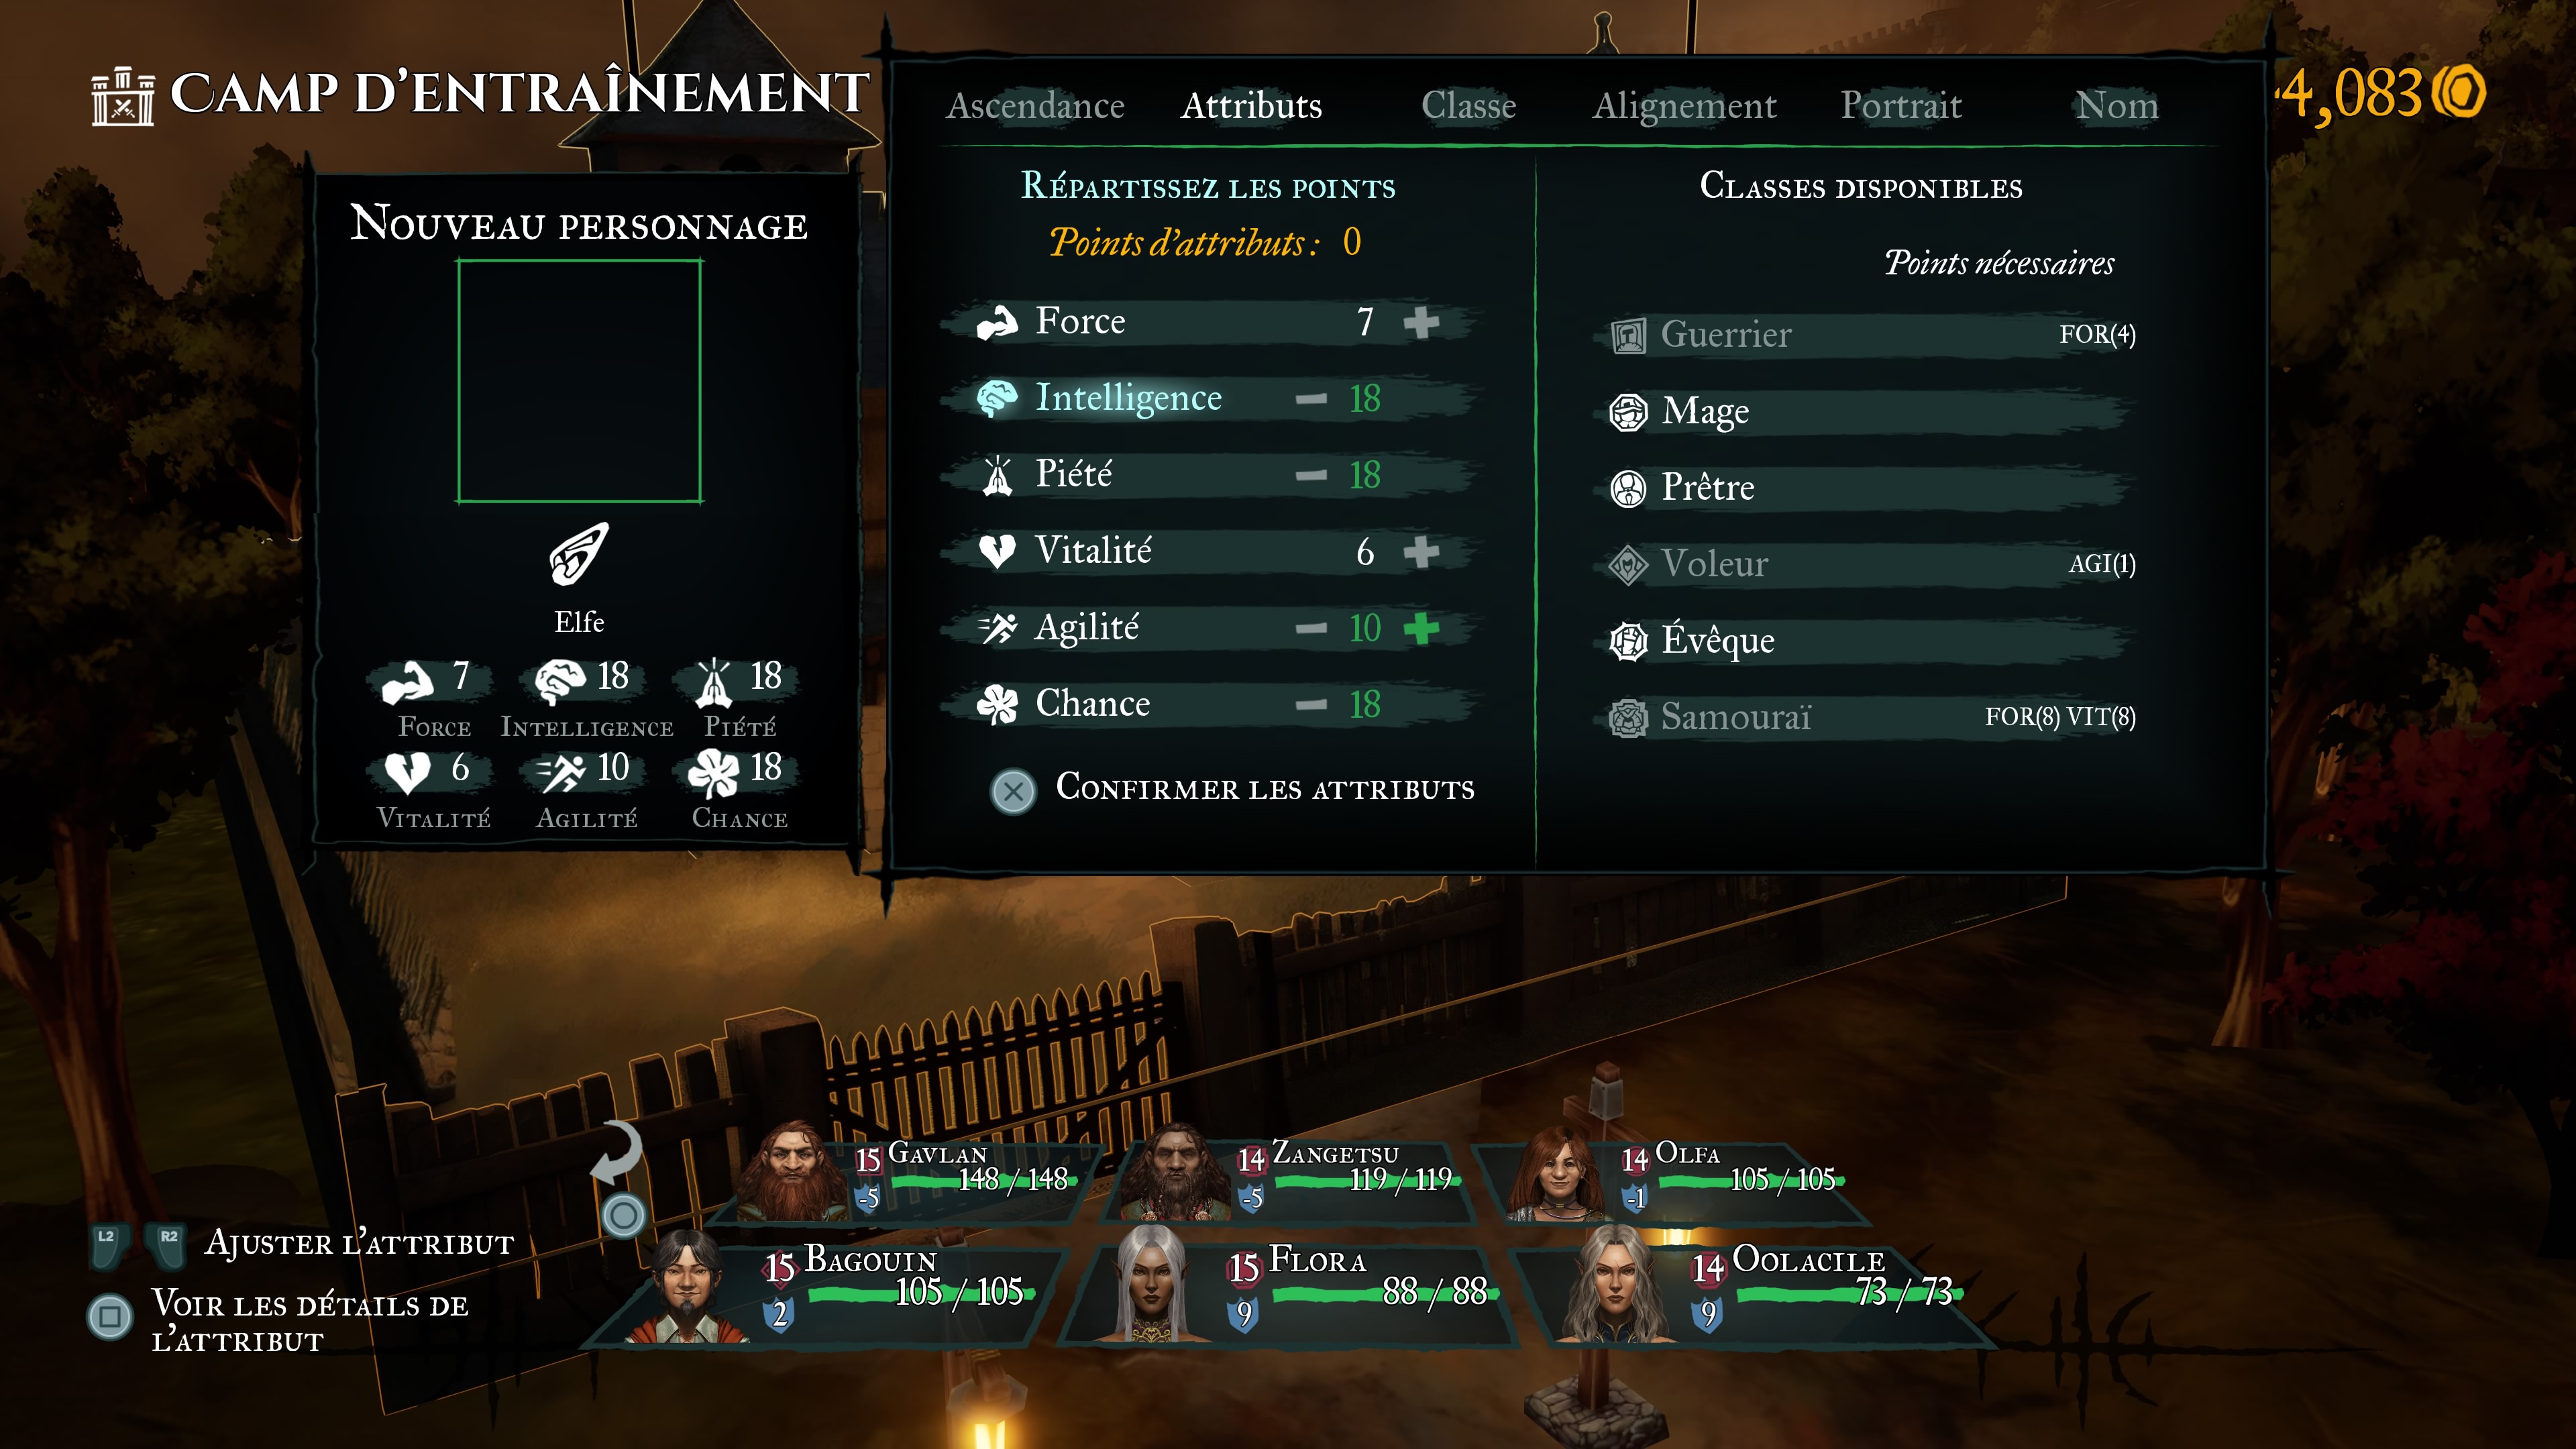This screenshot has height=1449, width=2576.
Task: Reduce Chance using the minus icon
Action: click(1311, 705)
